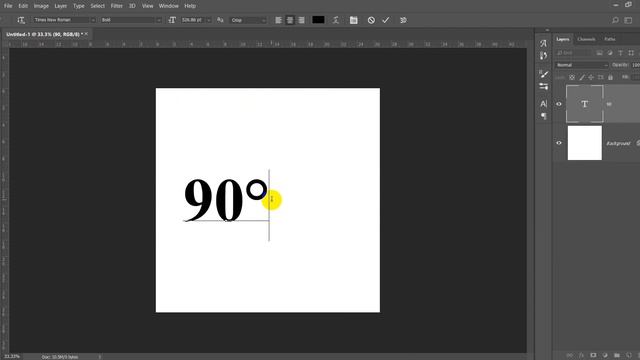This screenshot has height=360, width=640.
Task: Open the font size dropdown arrow
Action: click(209, 20)
